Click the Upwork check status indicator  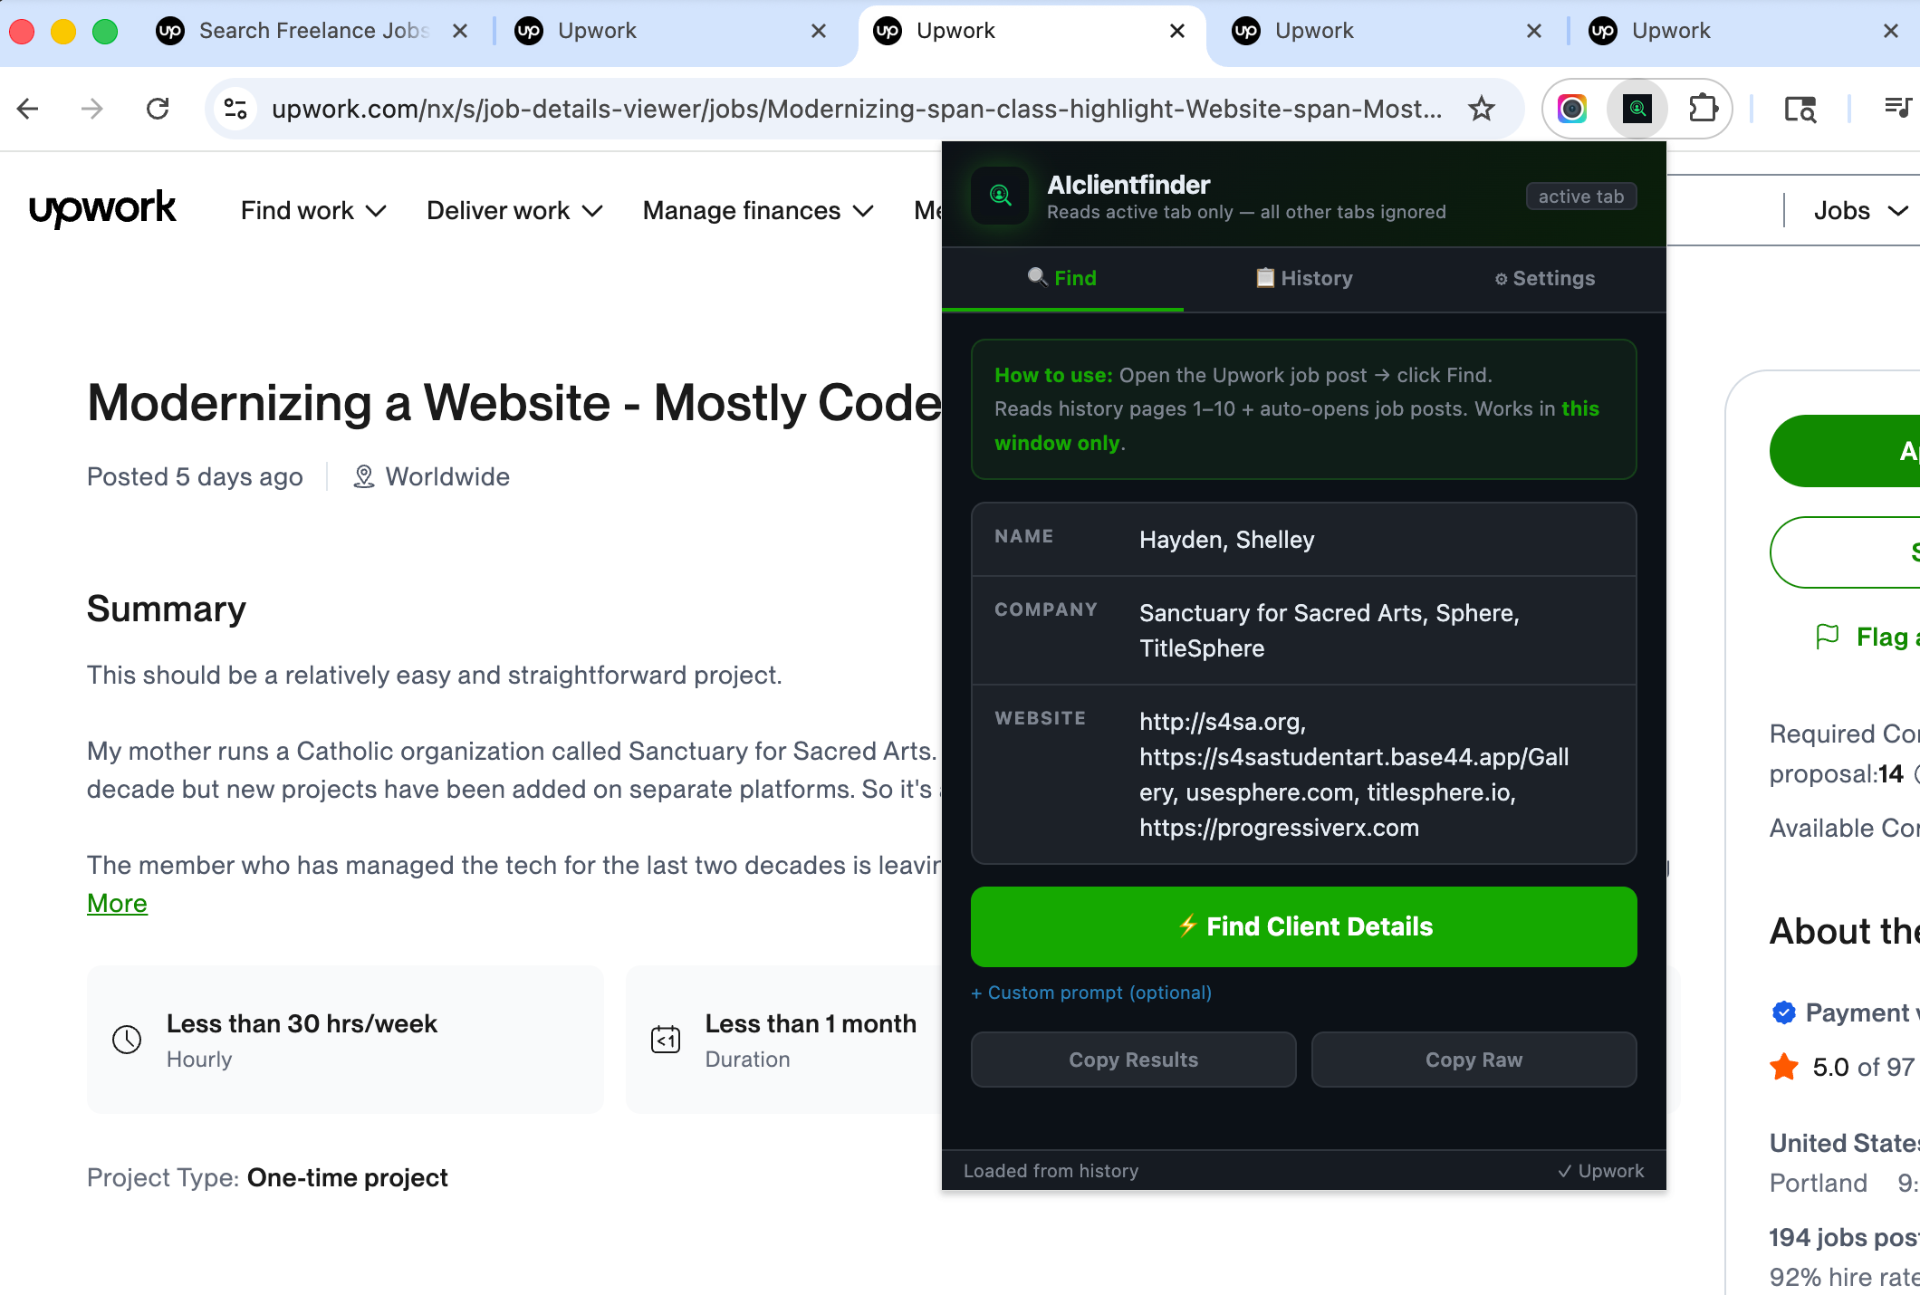pyautogui.click(x=1600, y=1171)
